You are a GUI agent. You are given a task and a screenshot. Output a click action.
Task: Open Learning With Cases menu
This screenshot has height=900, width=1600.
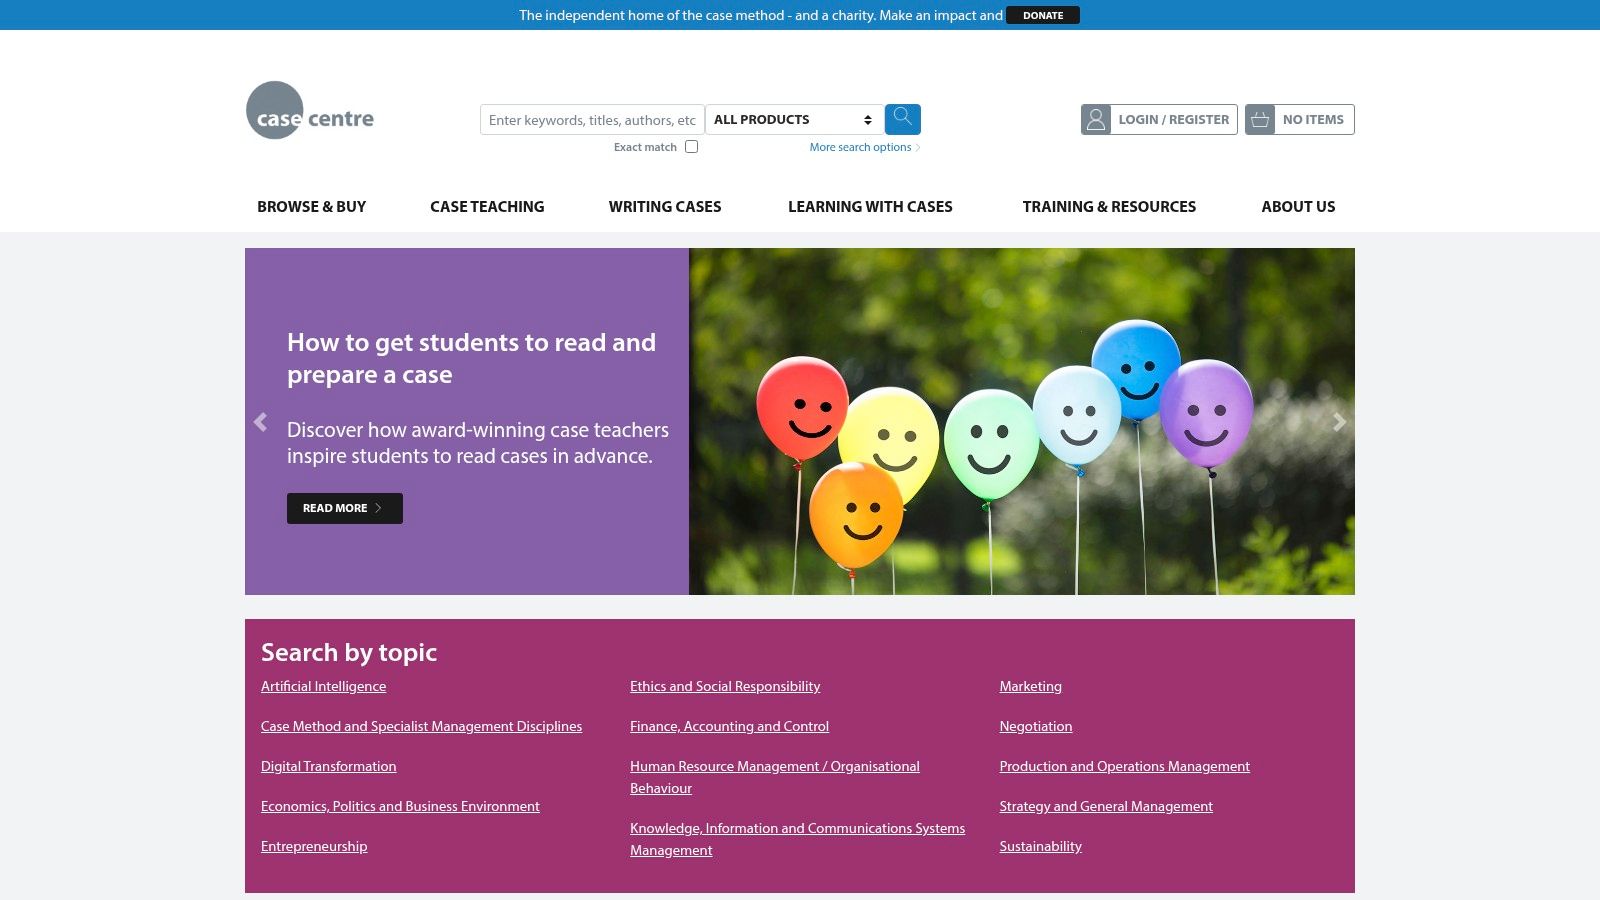click(x=870, y=206)
